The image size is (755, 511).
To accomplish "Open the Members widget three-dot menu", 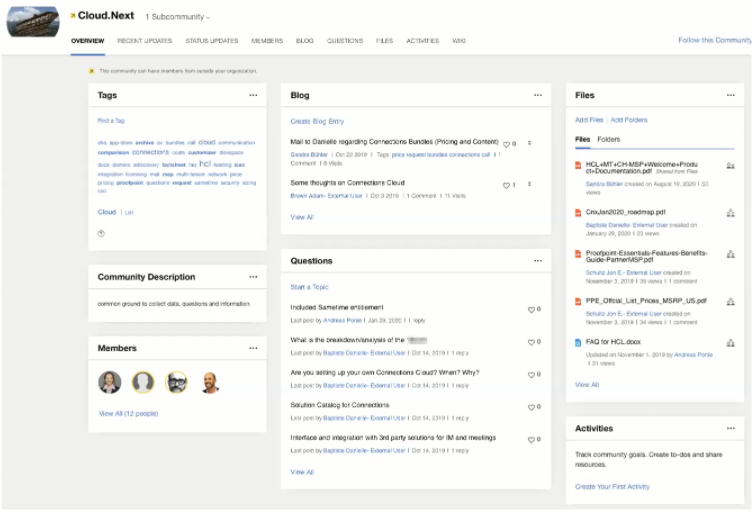I will pos(253,348).
